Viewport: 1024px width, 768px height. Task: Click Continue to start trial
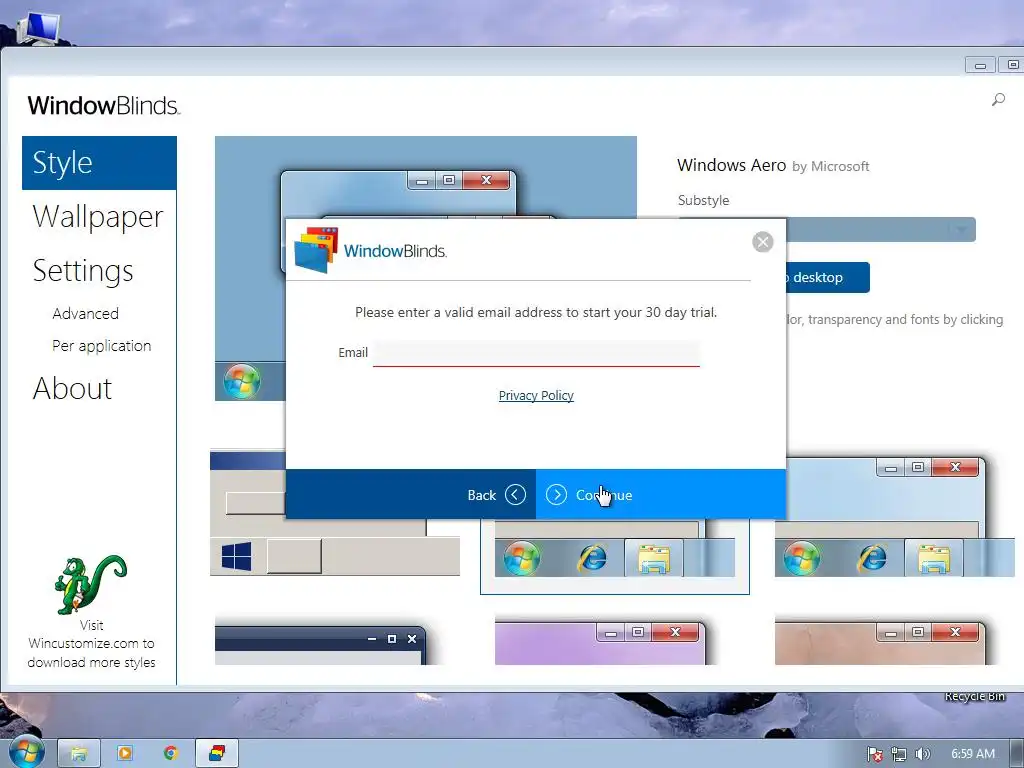[x=661, y=494]
